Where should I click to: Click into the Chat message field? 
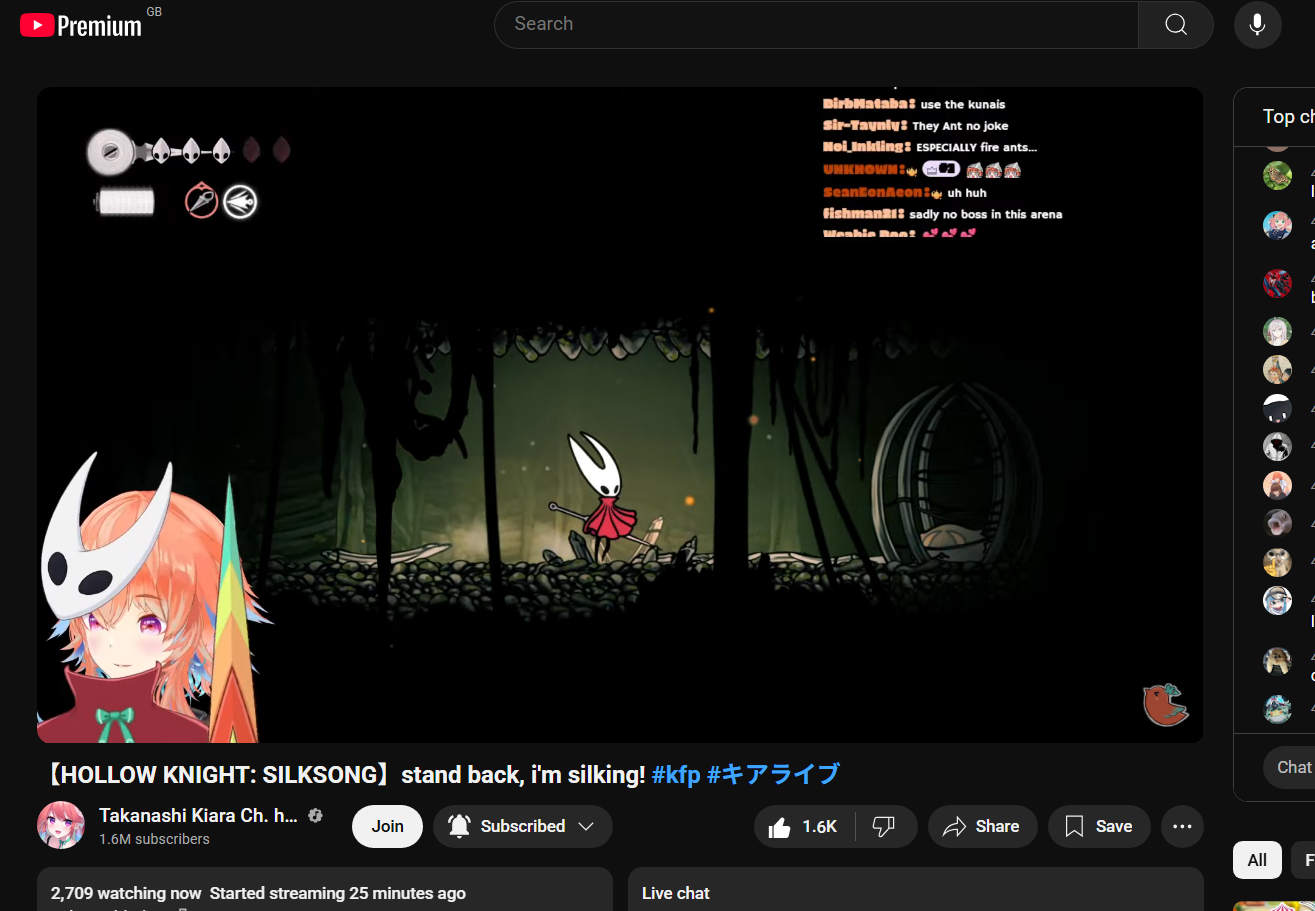click(1290, 767)
